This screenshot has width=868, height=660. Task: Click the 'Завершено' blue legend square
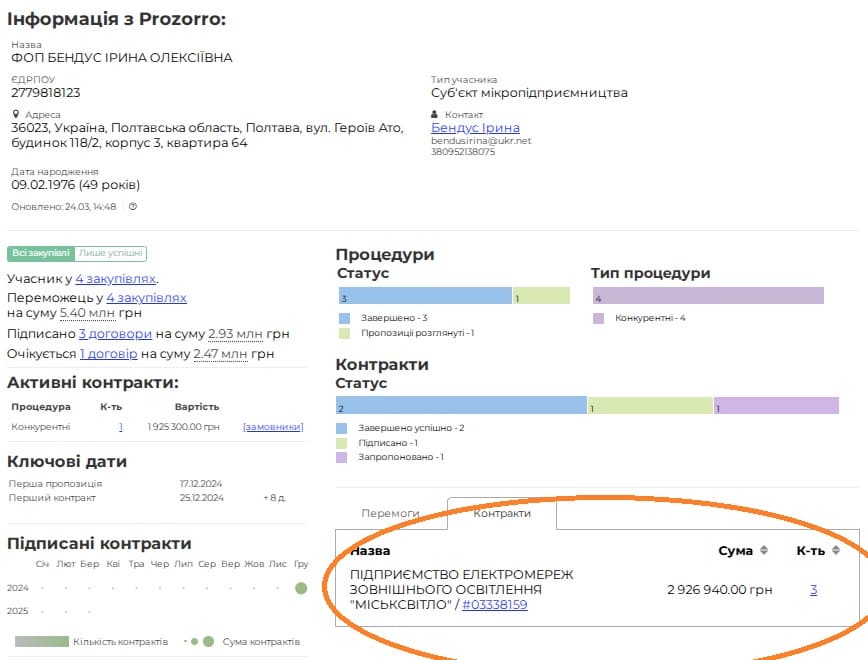[x=345, y=318]
